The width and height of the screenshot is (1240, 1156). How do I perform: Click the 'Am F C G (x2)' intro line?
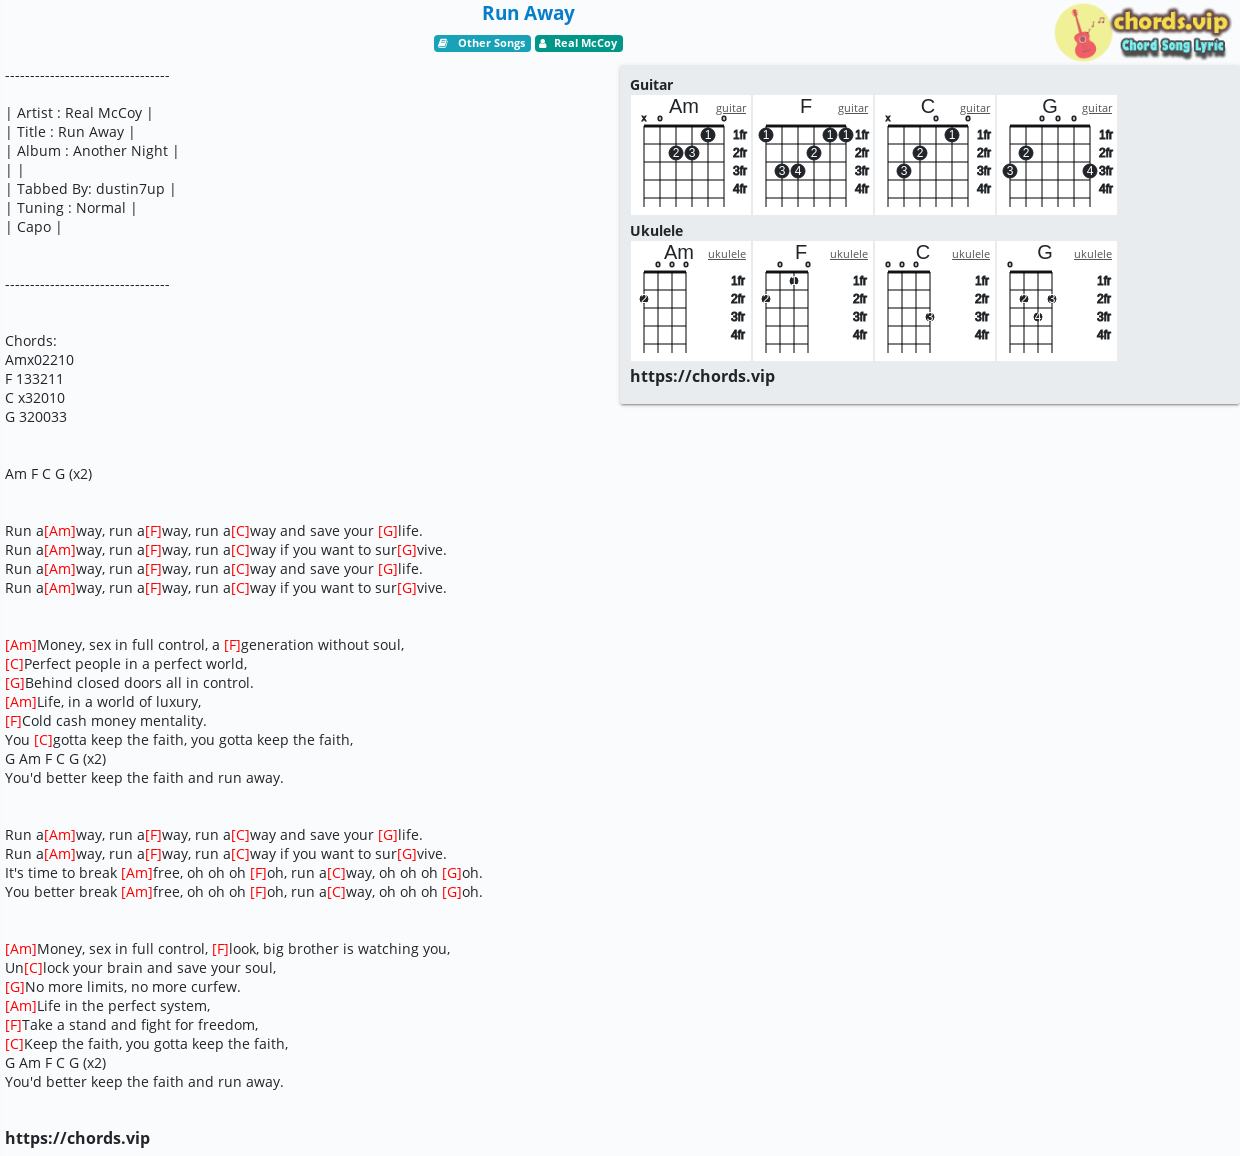click(48, 474)
